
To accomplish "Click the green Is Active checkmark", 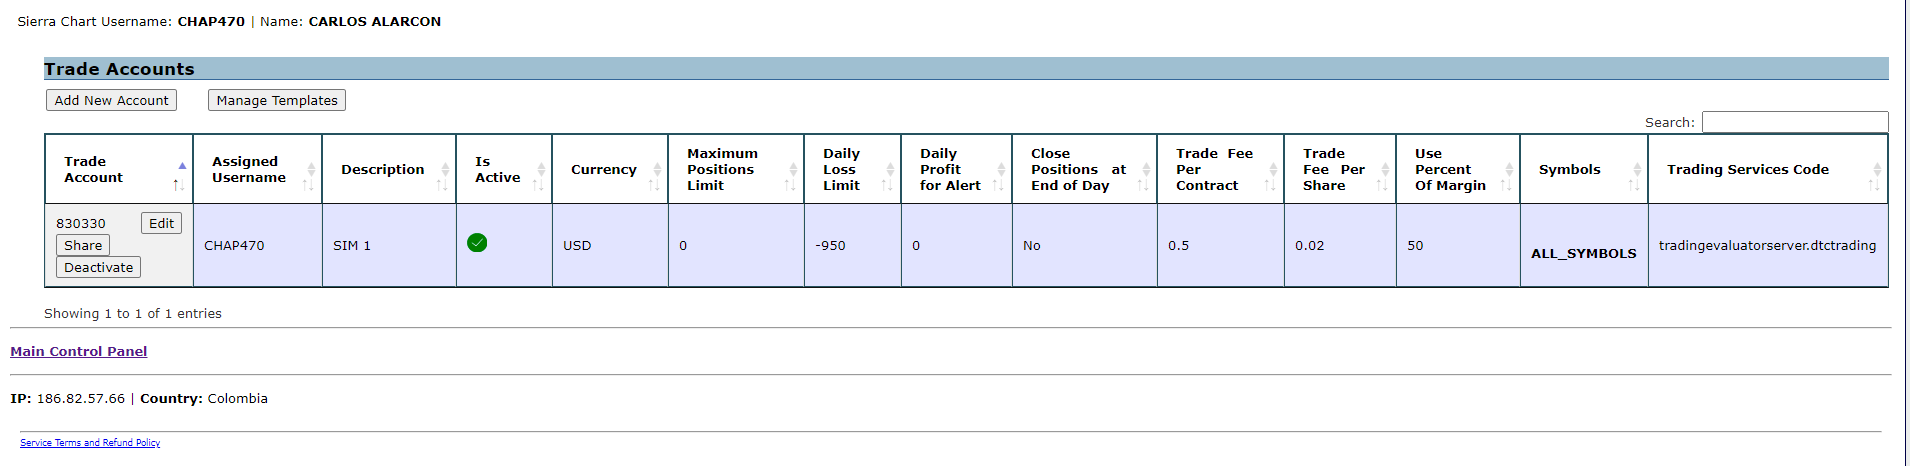I will tap(477, 243).
